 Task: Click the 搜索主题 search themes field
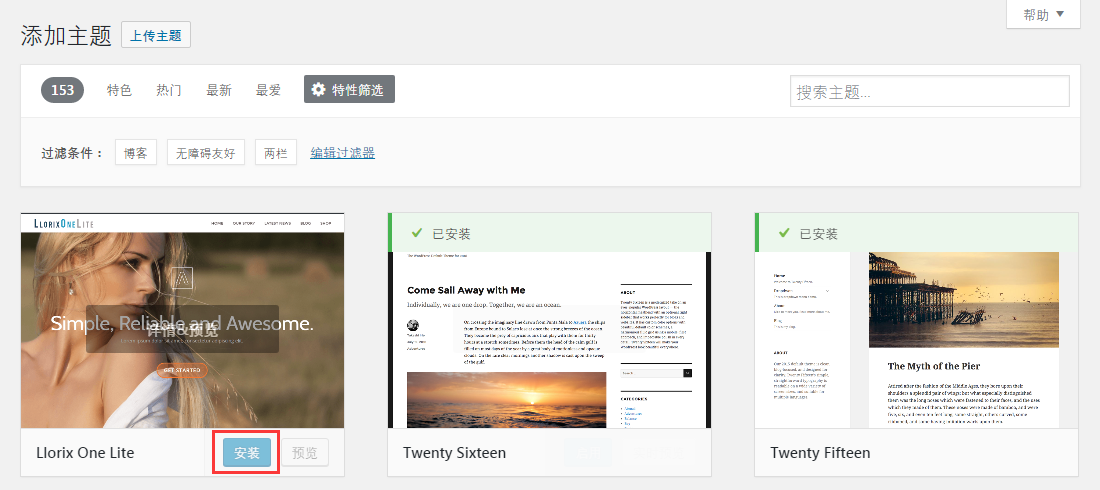[x=930, y=91]
